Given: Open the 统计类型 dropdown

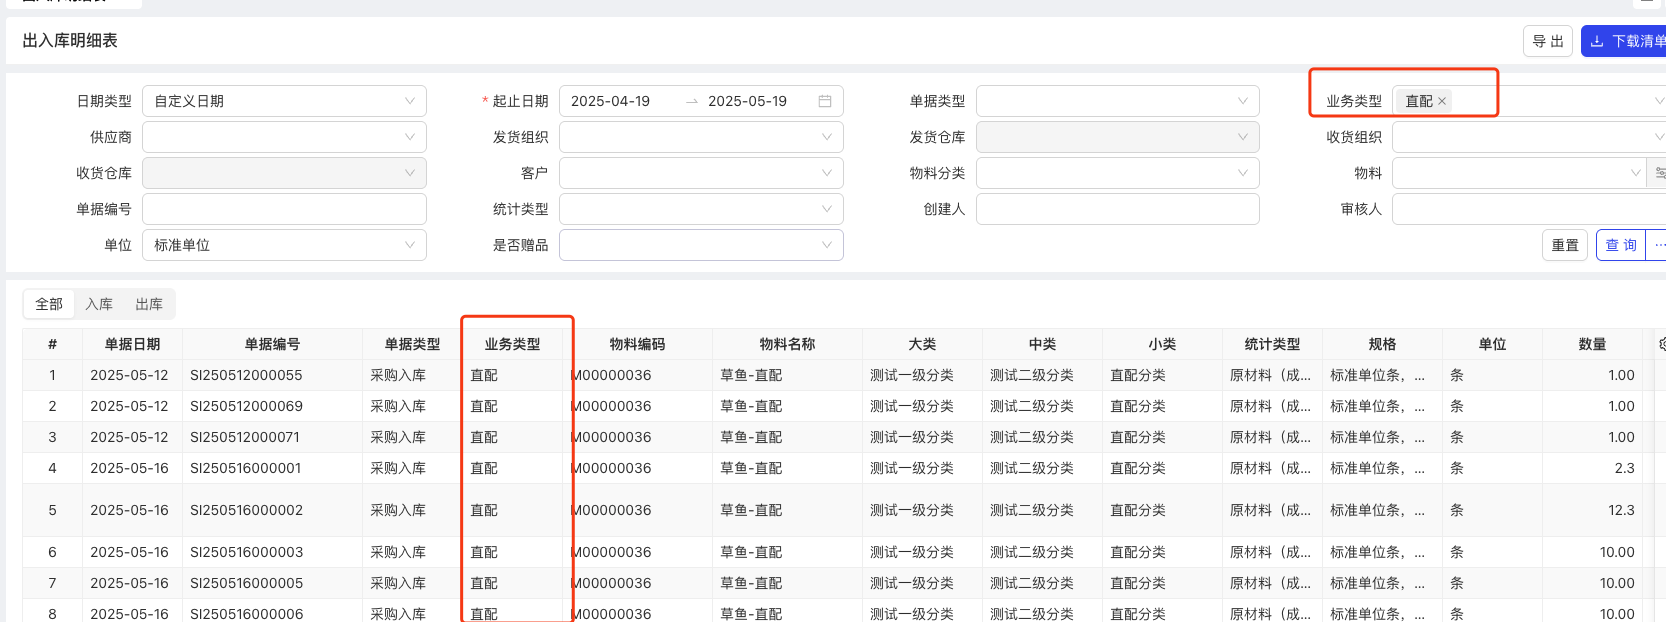Looking at the screenshot, I should tap(701, 209).
